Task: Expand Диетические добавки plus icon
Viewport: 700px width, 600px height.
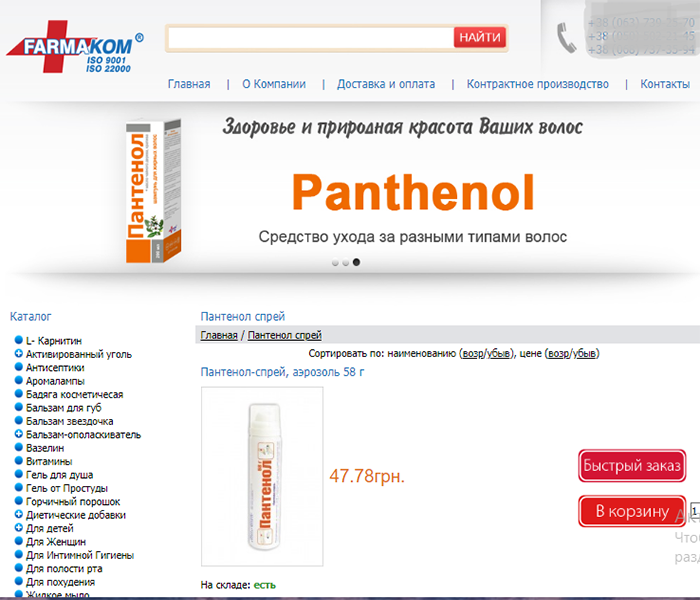Action: tap(18, 514)
